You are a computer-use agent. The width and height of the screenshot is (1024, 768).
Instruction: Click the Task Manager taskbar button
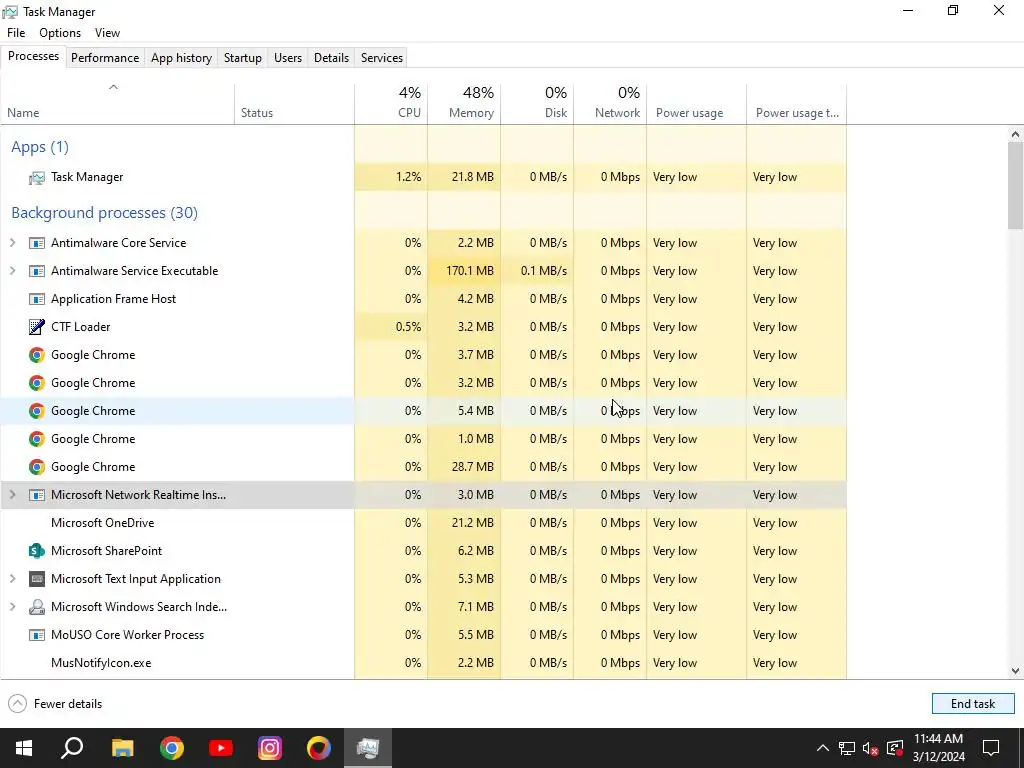tap(368, 748)
